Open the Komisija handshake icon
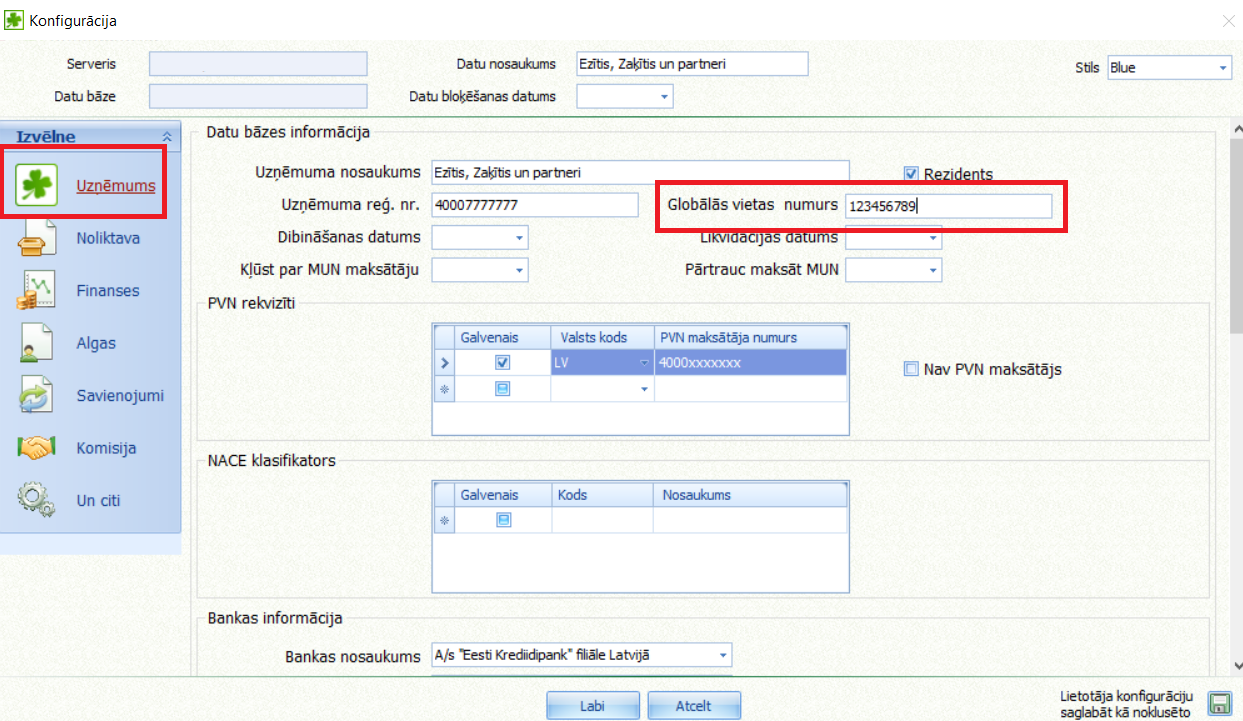Screen dimensions: 1243x721 pyautogui.click(x=37, y=448)
